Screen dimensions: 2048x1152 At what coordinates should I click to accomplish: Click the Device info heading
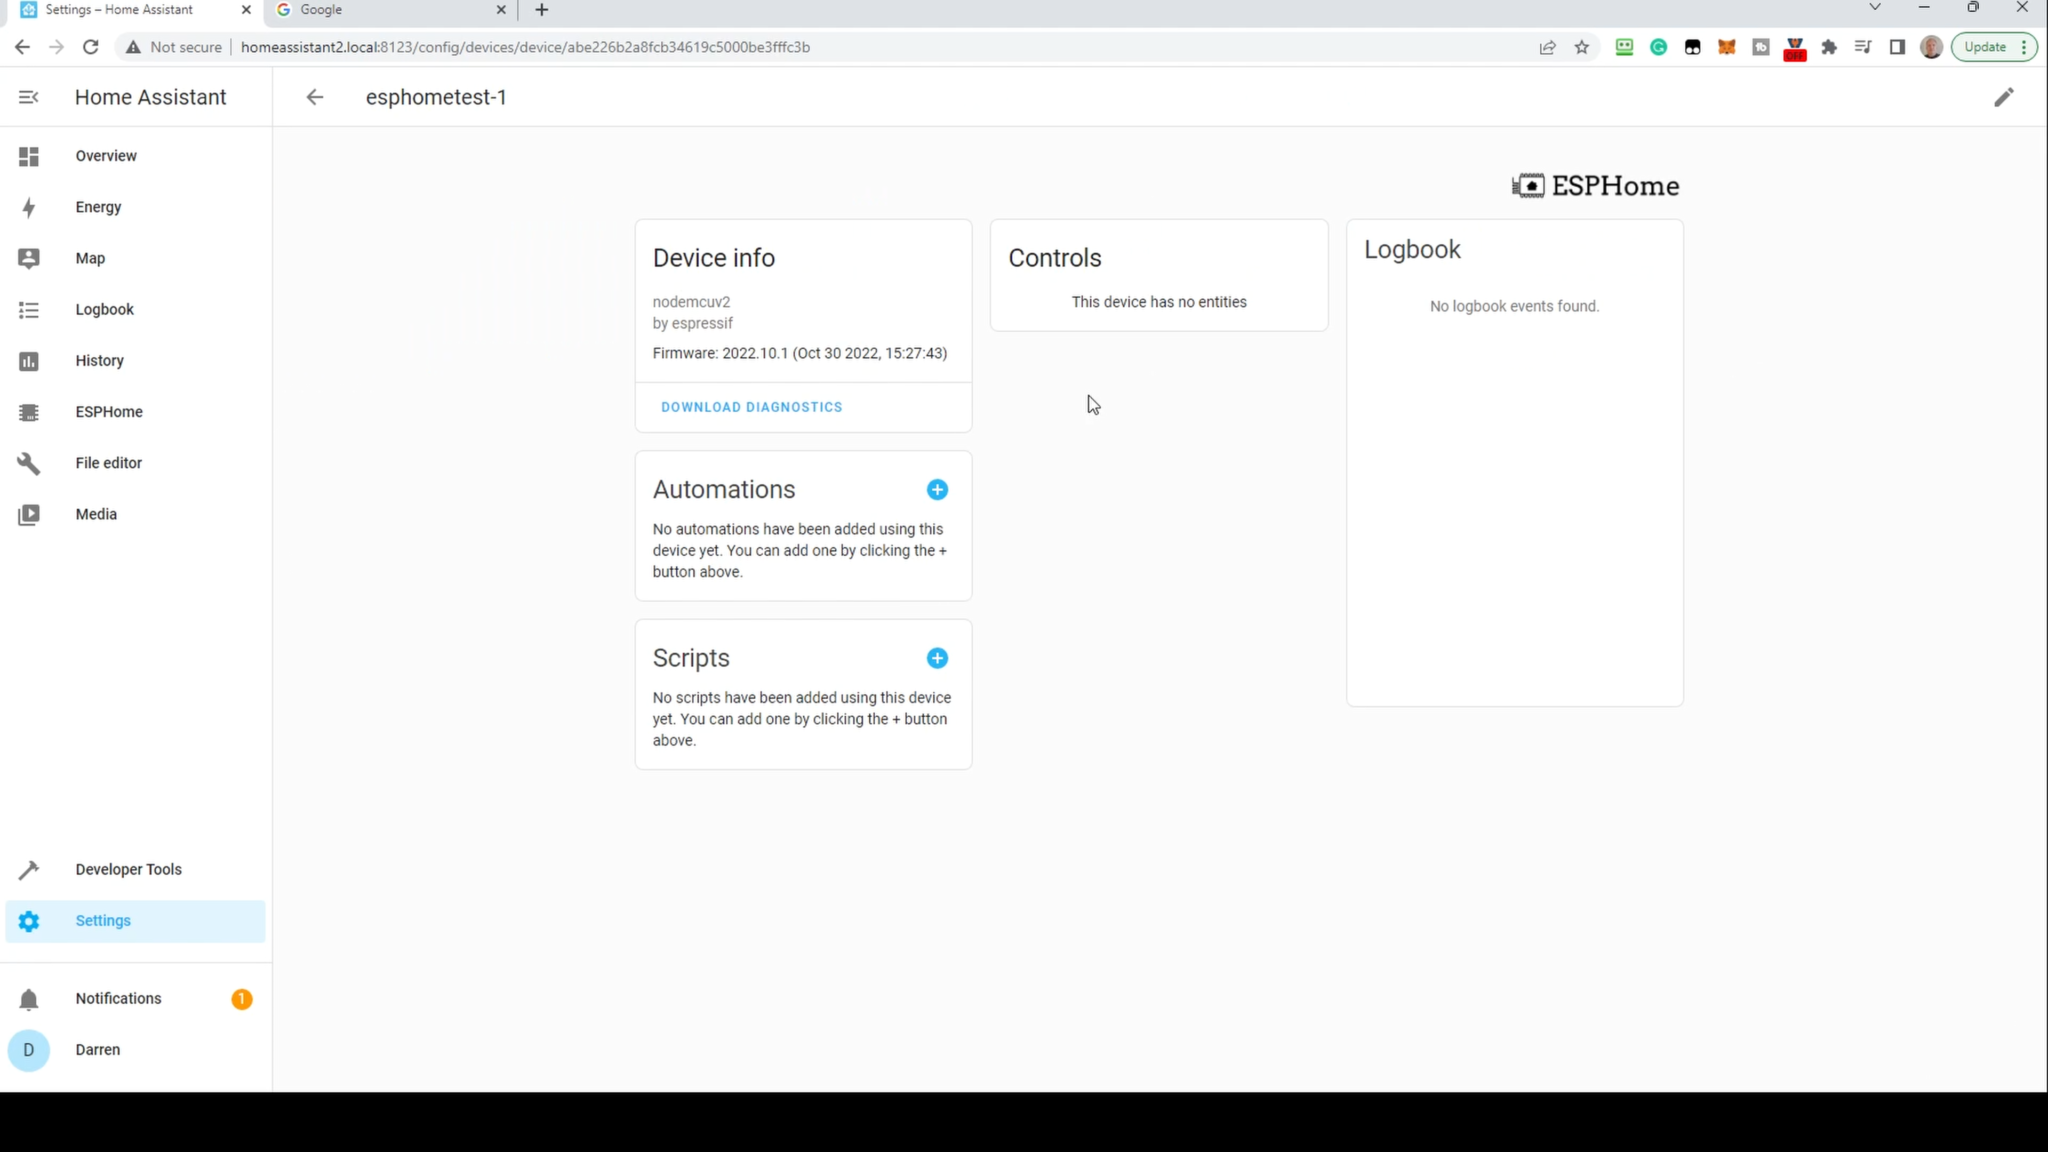tap(714, 258)
